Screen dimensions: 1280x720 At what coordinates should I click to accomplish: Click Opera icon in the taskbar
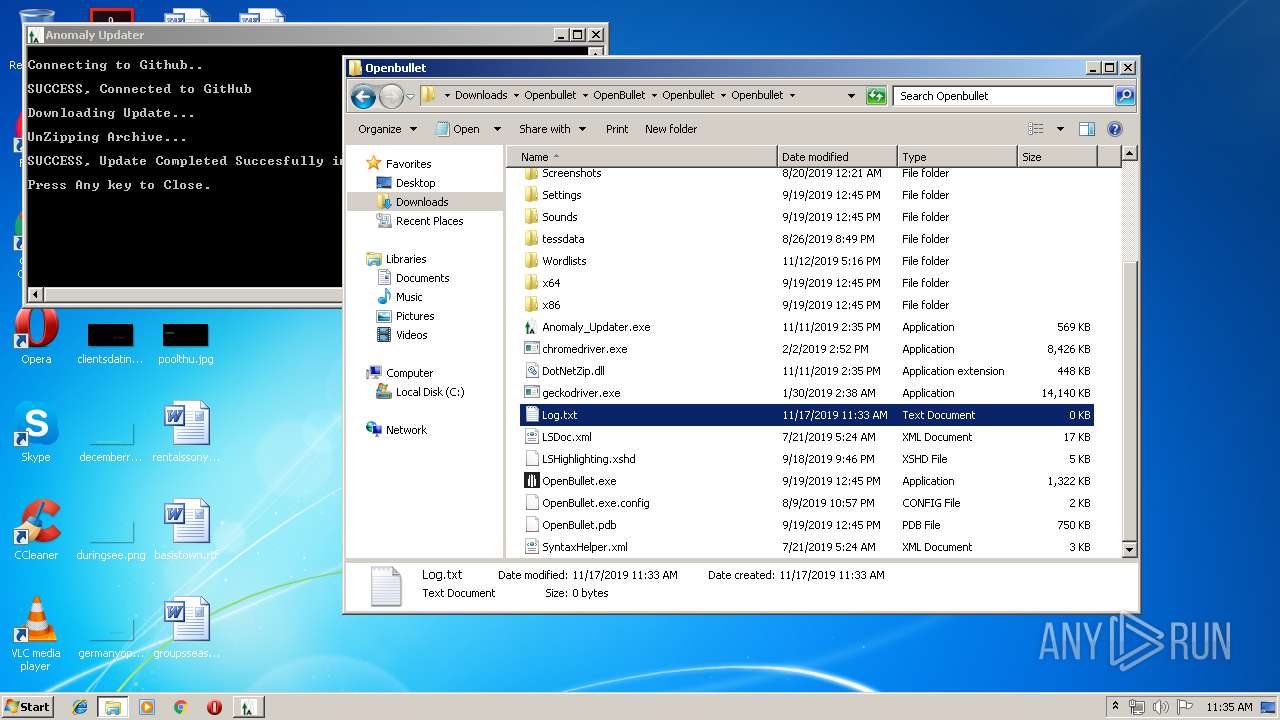214,707
